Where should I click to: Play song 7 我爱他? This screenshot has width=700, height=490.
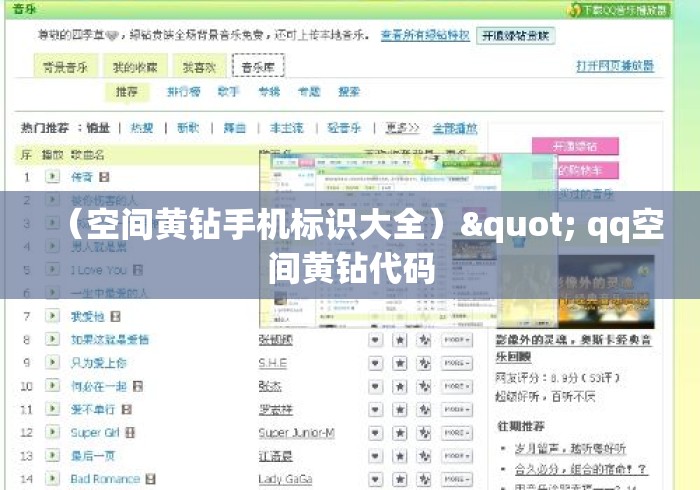click(52, 316)
